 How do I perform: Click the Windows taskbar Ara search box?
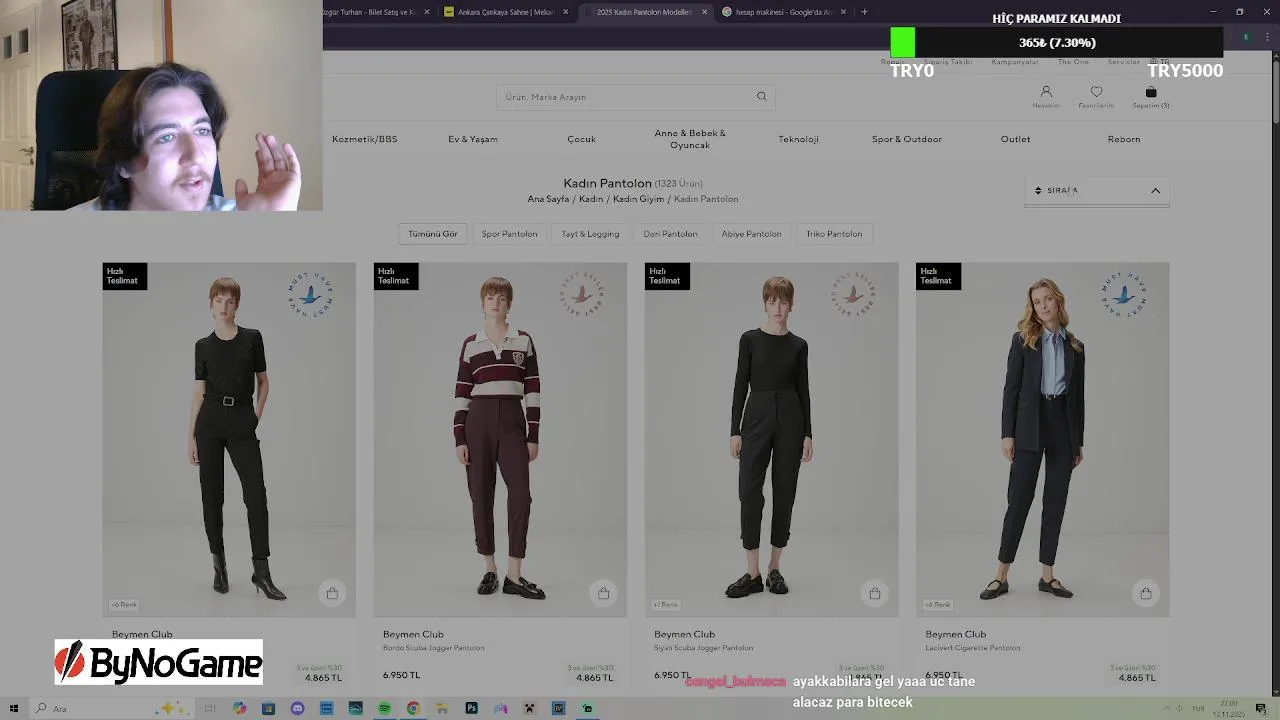pyautogui.click(x=110, y=708)
